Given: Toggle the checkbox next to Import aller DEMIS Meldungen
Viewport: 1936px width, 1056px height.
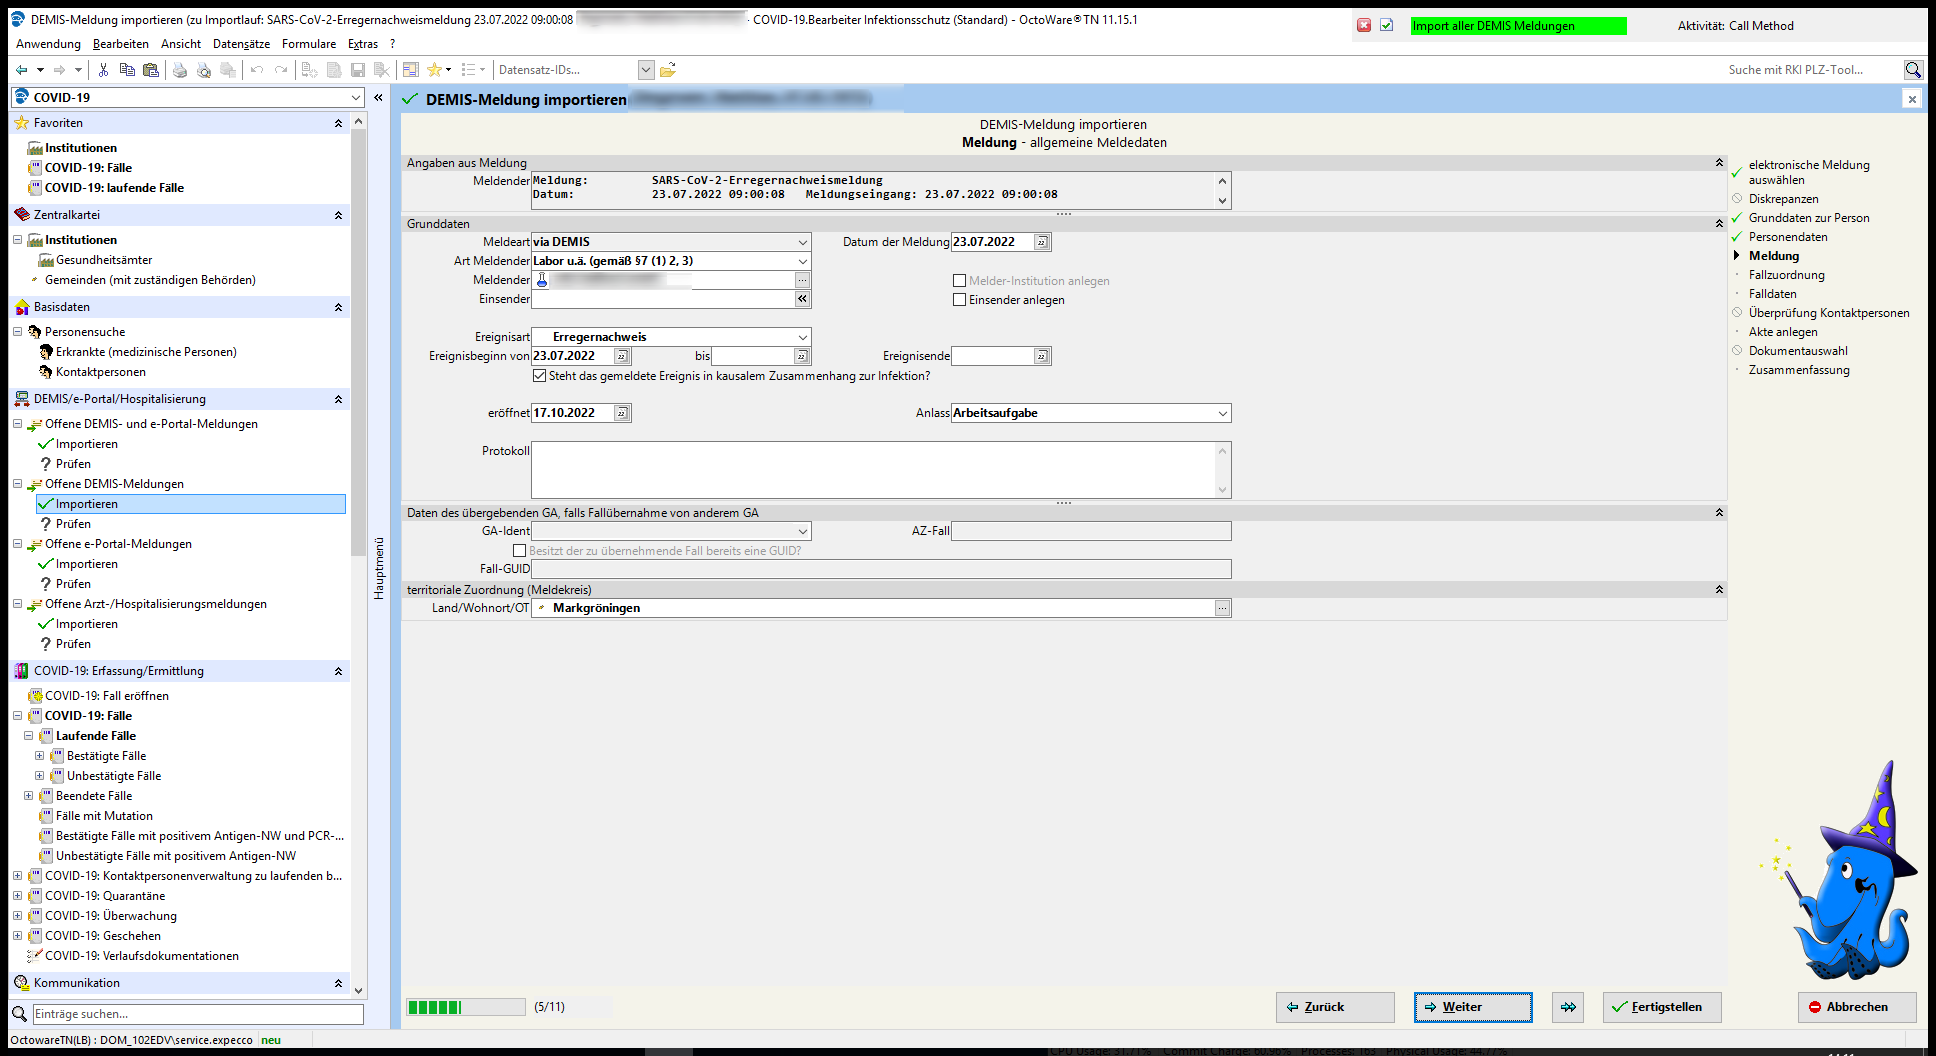Looking at the screenshot, I should coord(1386,26).
